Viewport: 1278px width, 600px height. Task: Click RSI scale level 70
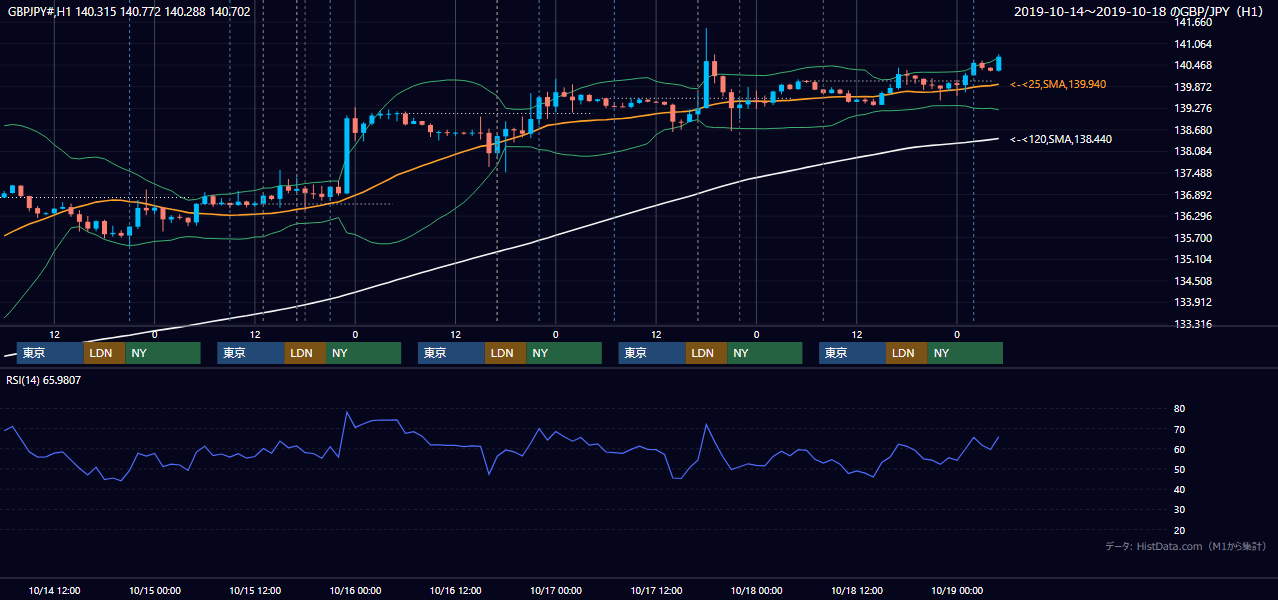[1179, 429]
